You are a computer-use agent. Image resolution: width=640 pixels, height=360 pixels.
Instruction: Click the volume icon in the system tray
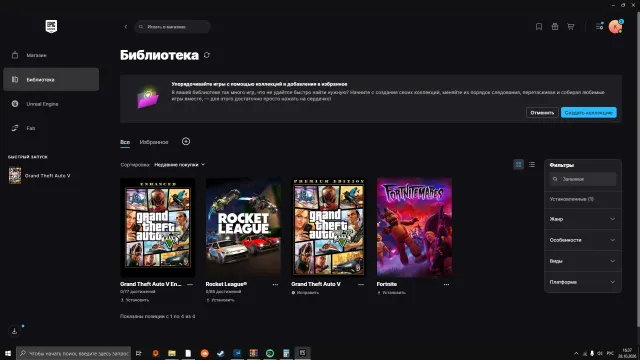600,353
